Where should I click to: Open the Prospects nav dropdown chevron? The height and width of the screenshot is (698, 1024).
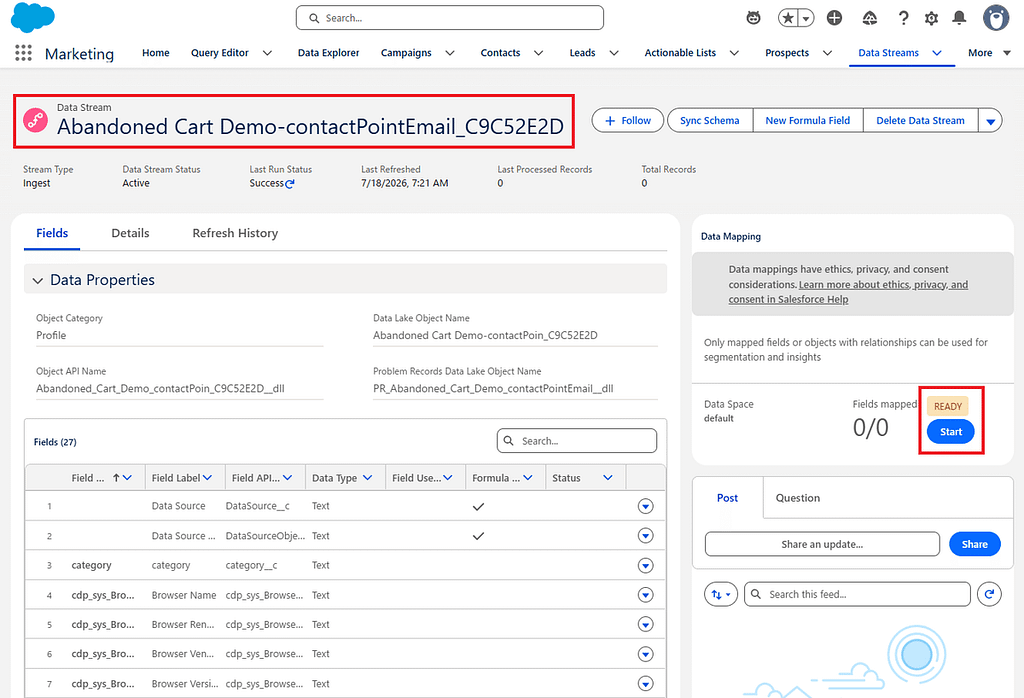pos(827,53)
